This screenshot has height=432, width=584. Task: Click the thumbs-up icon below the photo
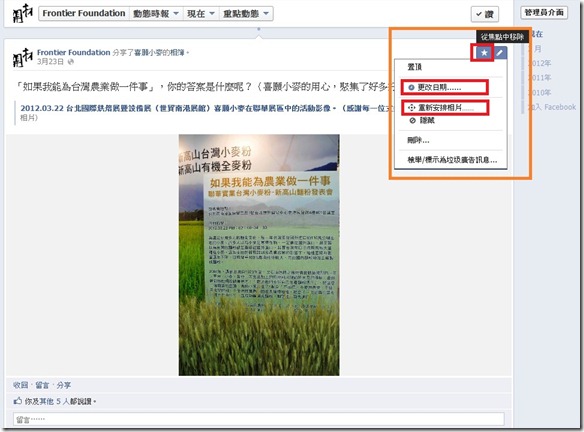tap(18, 401)
